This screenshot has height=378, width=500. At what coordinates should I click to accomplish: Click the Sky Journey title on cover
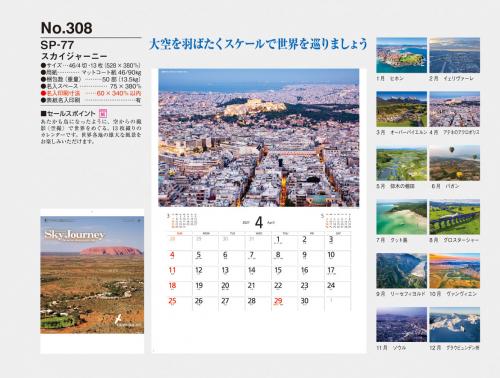(x=75, y=235)
